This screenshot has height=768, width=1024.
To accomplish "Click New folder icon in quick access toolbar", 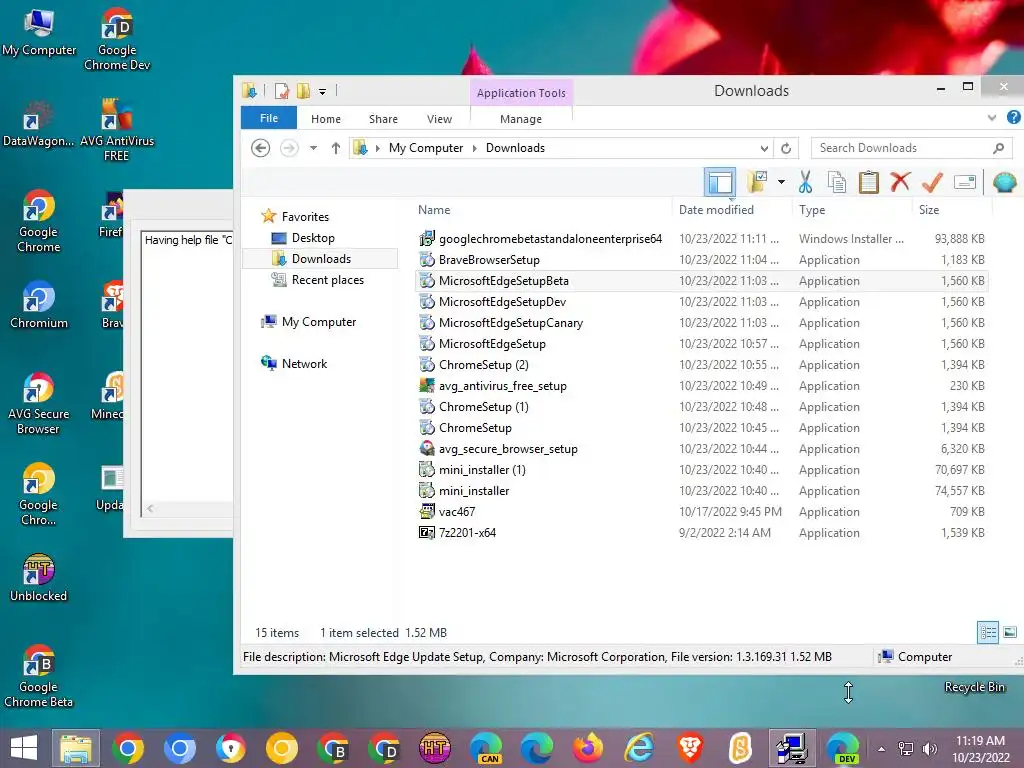I will tap(304, 91).
